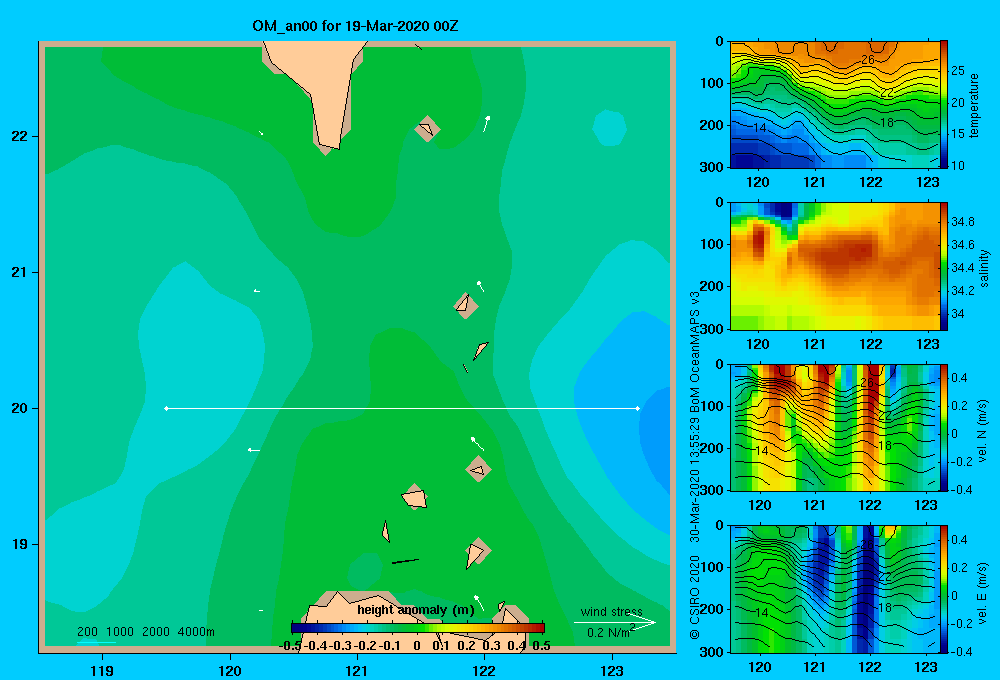
Task: Click the '34.8' salinity scale value
Action: [x=962, y=222]
